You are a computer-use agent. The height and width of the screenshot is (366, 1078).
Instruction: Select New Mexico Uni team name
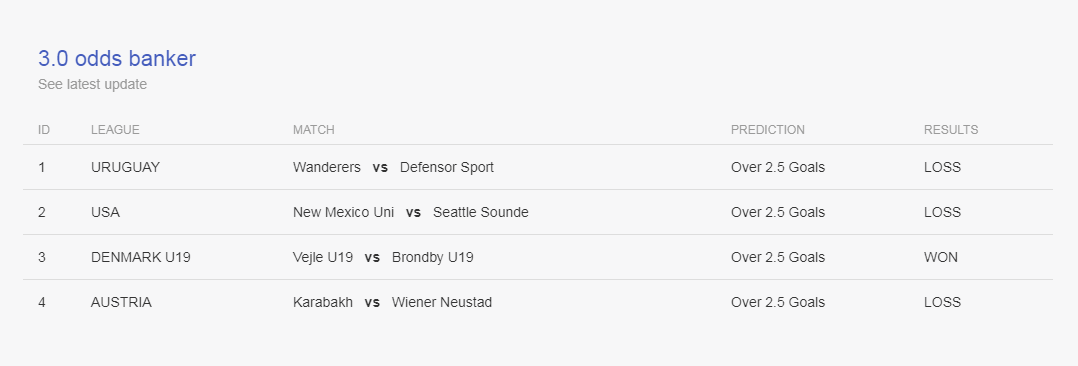[344, 213]
